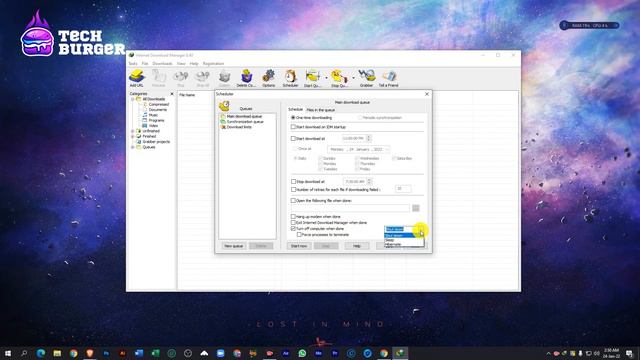640x360 pixels.
Task: Click the Scheduler clock toolbar icon
Action: (290, 78)
